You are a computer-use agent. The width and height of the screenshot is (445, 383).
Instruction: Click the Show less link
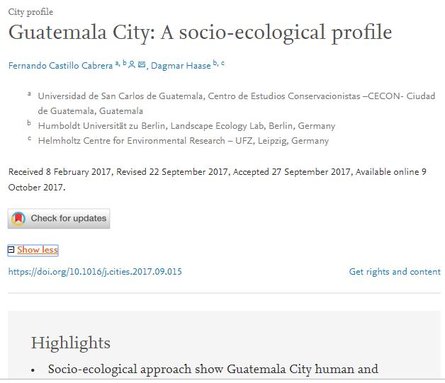point(37,250)
